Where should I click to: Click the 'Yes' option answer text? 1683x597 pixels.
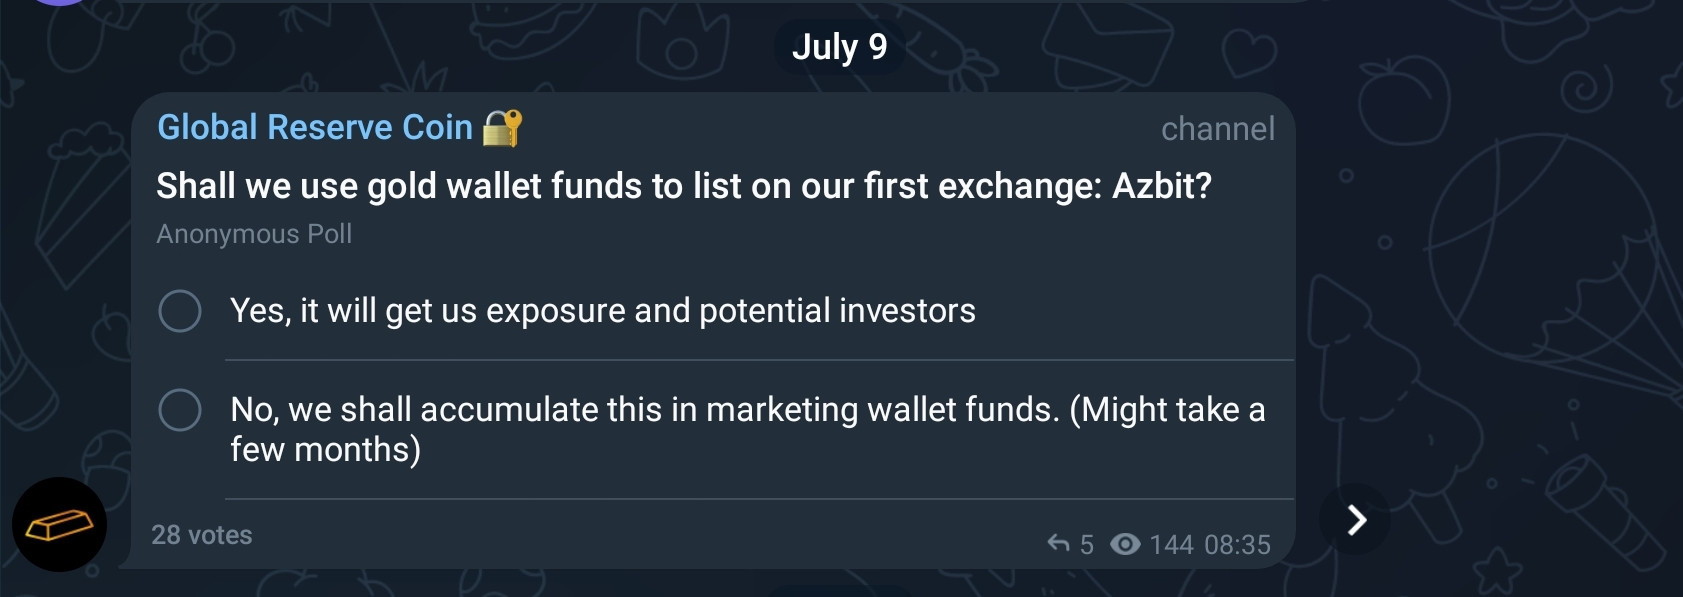pos(603,311)
